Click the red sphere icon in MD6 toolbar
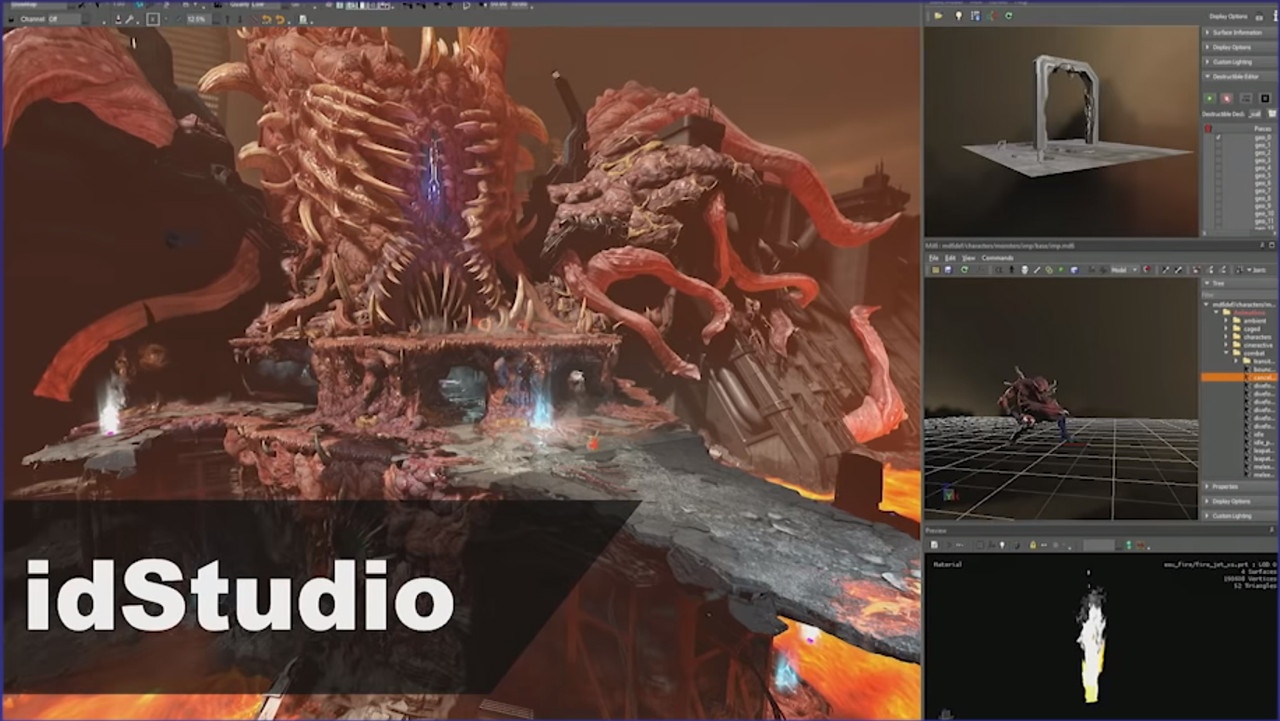This screenshot has height=721, width=1280. (1147, 269)
